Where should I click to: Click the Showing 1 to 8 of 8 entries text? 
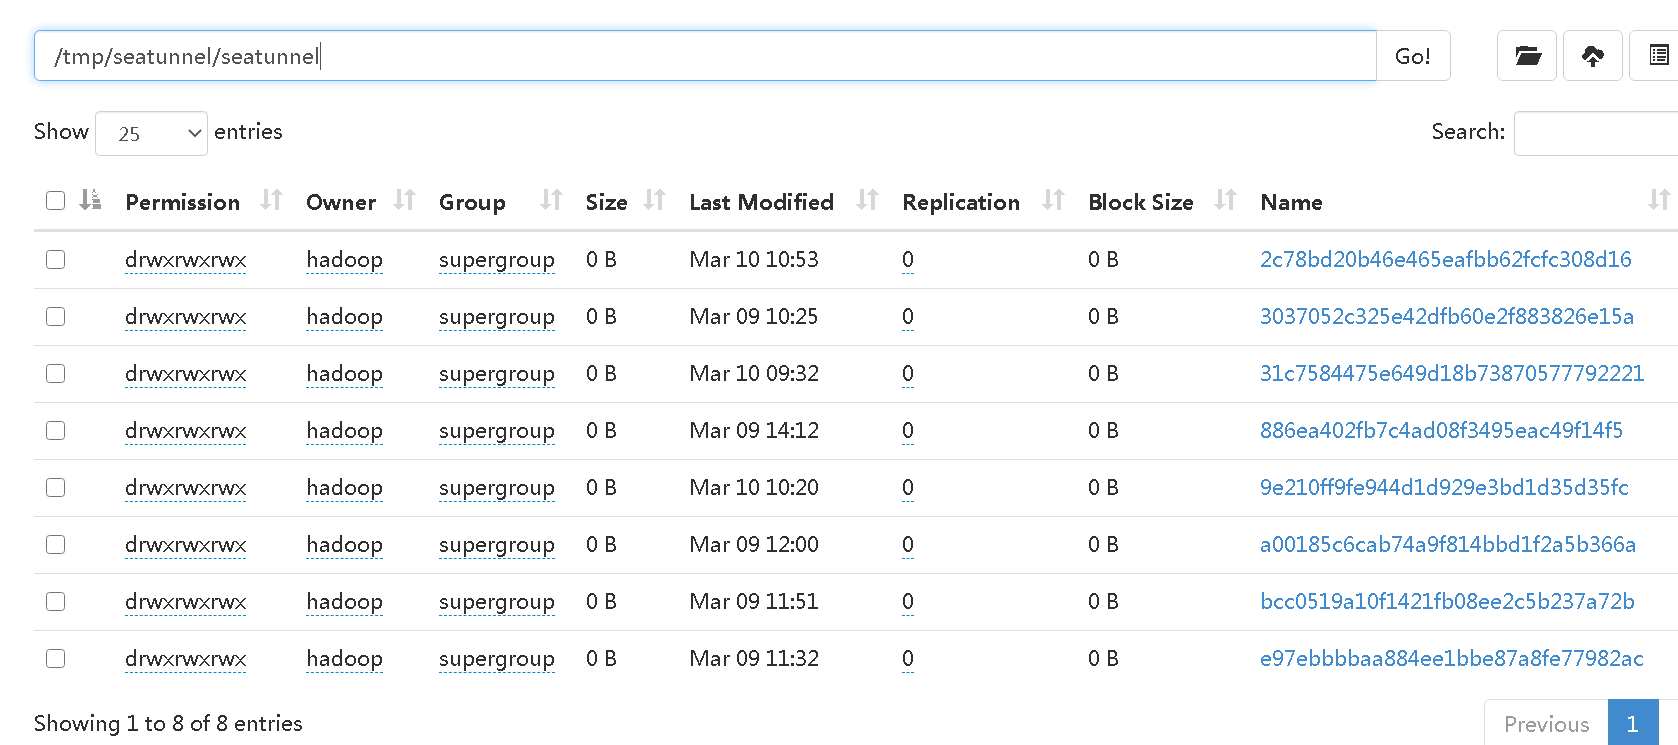click(168, 723)
